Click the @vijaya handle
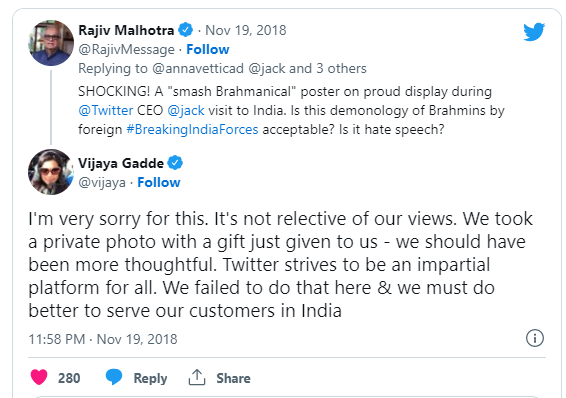 [102, 183]
